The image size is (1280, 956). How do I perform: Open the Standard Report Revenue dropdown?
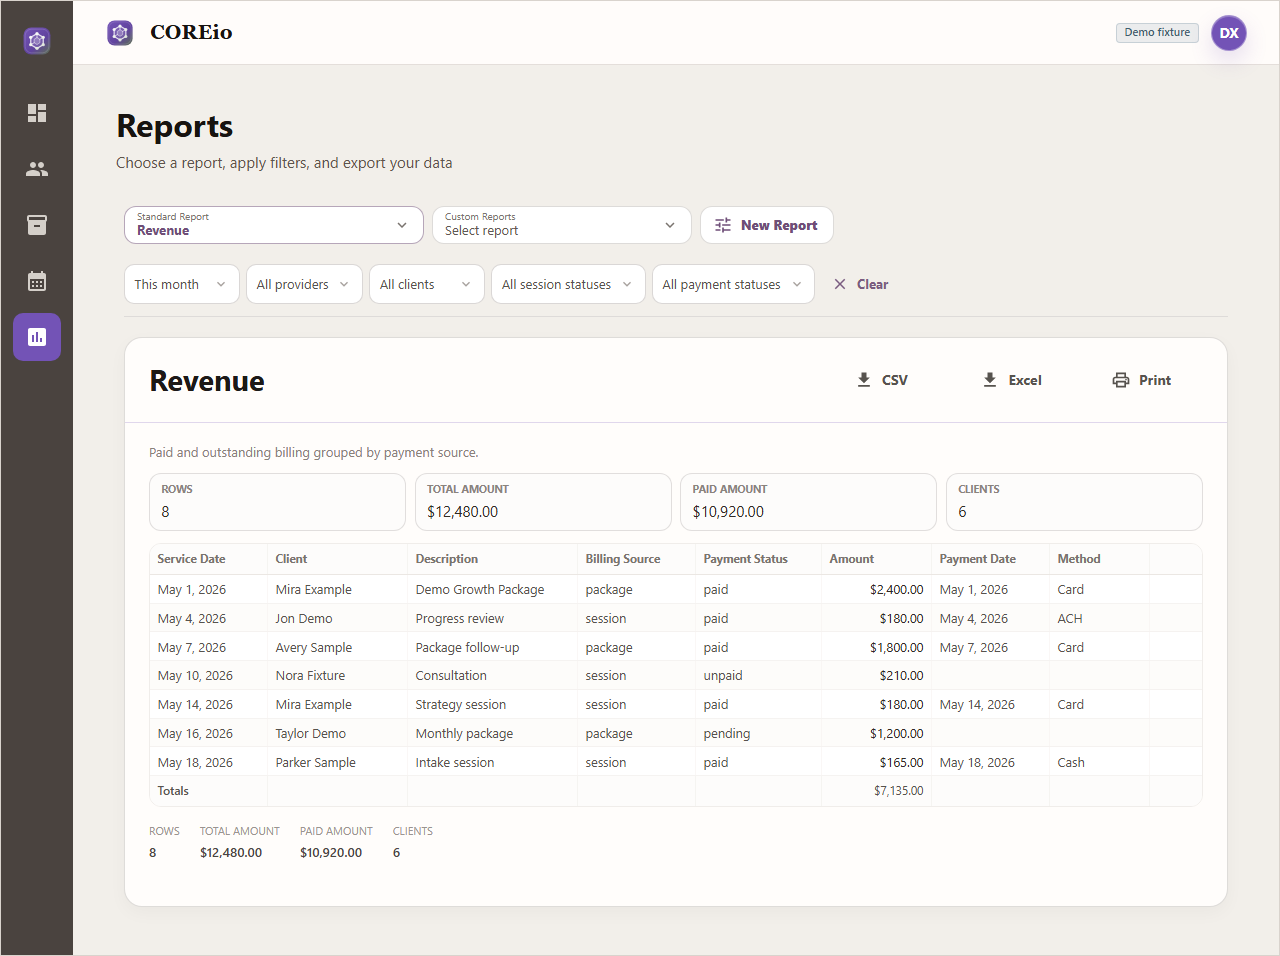point(274,225)
